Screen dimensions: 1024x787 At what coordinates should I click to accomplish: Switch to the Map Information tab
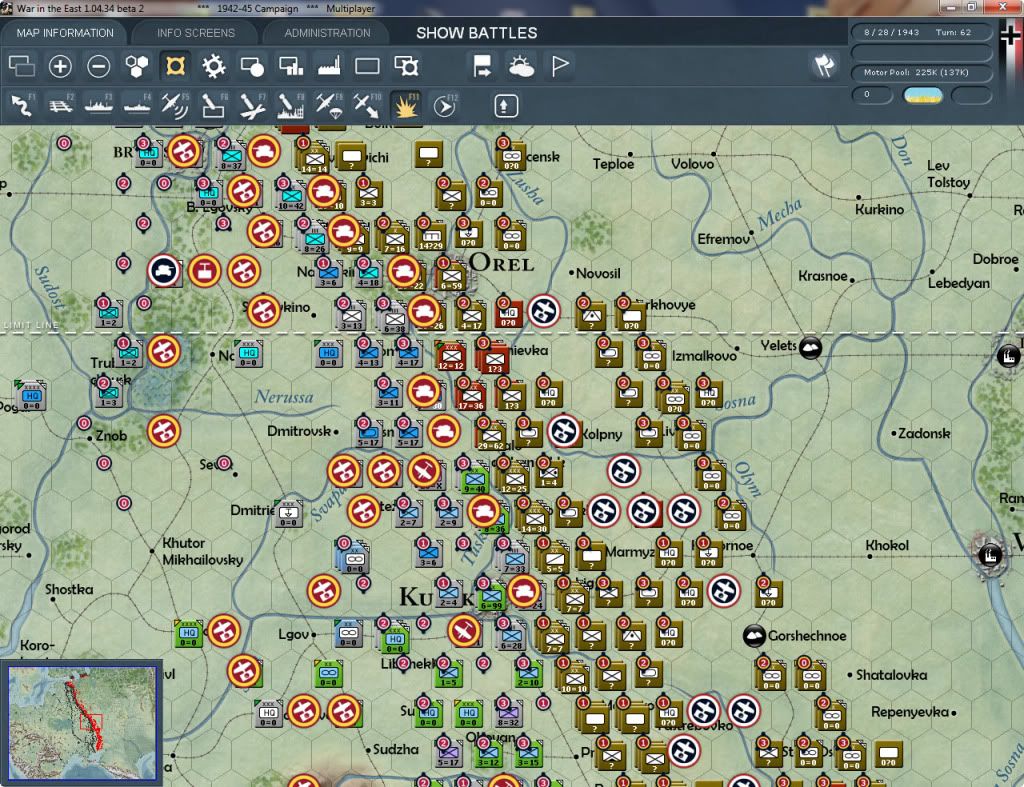(x=65, y=33)
